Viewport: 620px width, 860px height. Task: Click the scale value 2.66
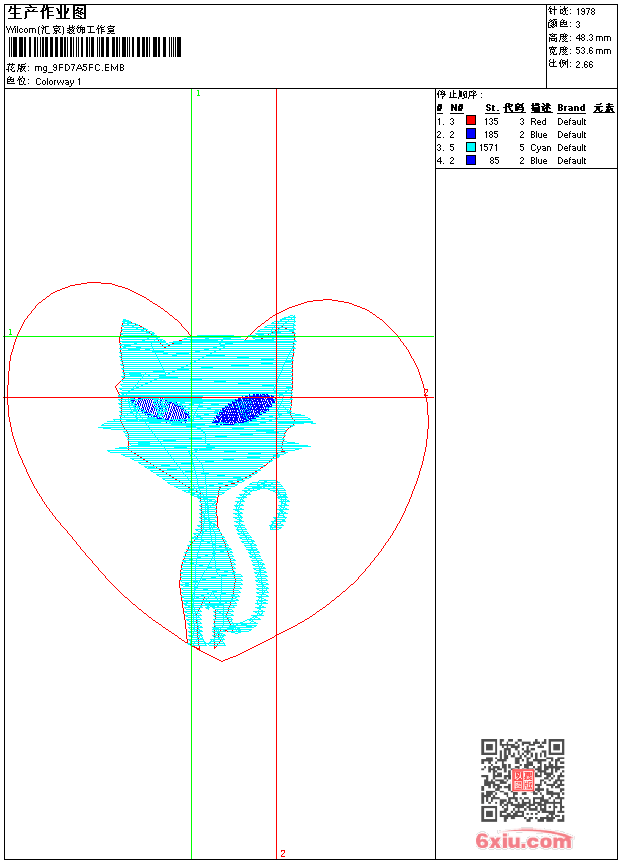click(x=584, y=65)
